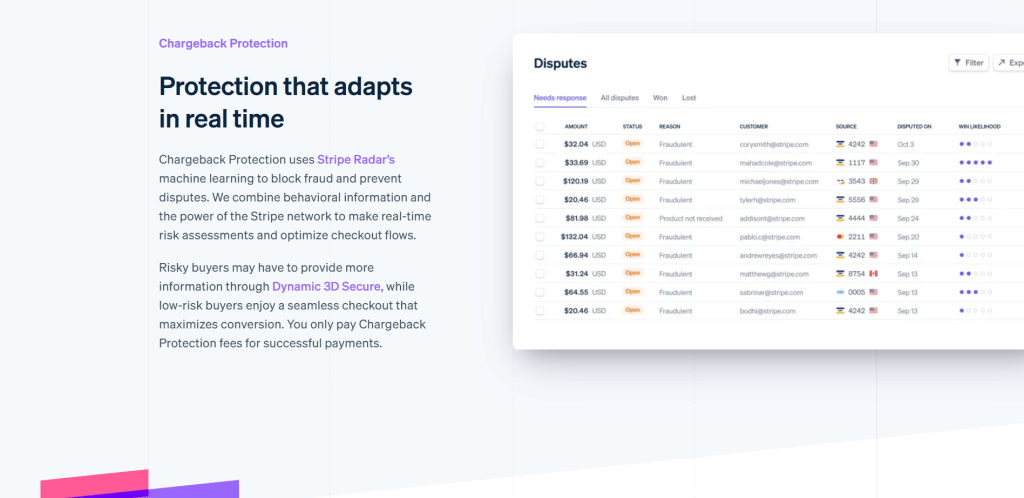The height and width of the screenshot is (498, 1024).
Task: Click the Open status badge for tylerh@stripe.com
Action: (632, 199)
